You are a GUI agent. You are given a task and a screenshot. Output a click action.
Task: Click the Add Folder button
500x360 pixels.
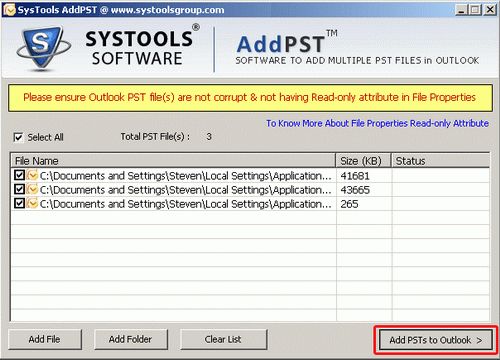pos(131,339)
